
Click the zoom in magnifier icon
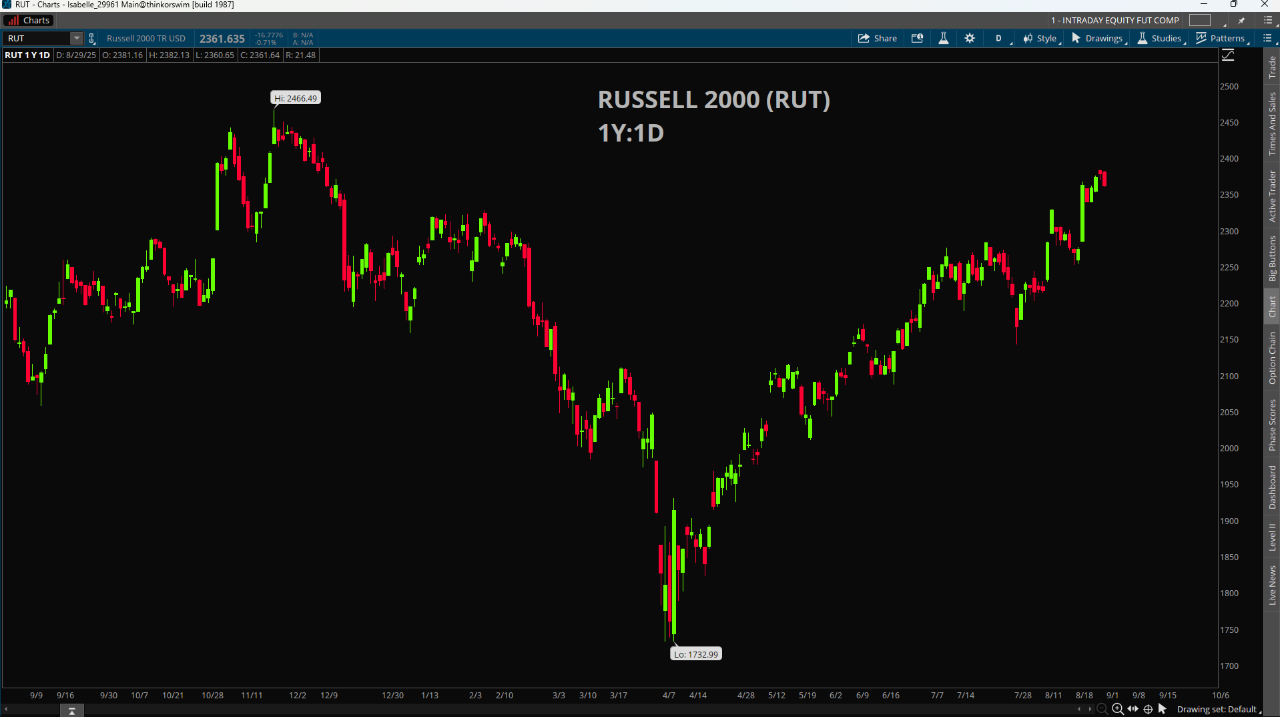pyautogui.click(x=1117, y=709)
